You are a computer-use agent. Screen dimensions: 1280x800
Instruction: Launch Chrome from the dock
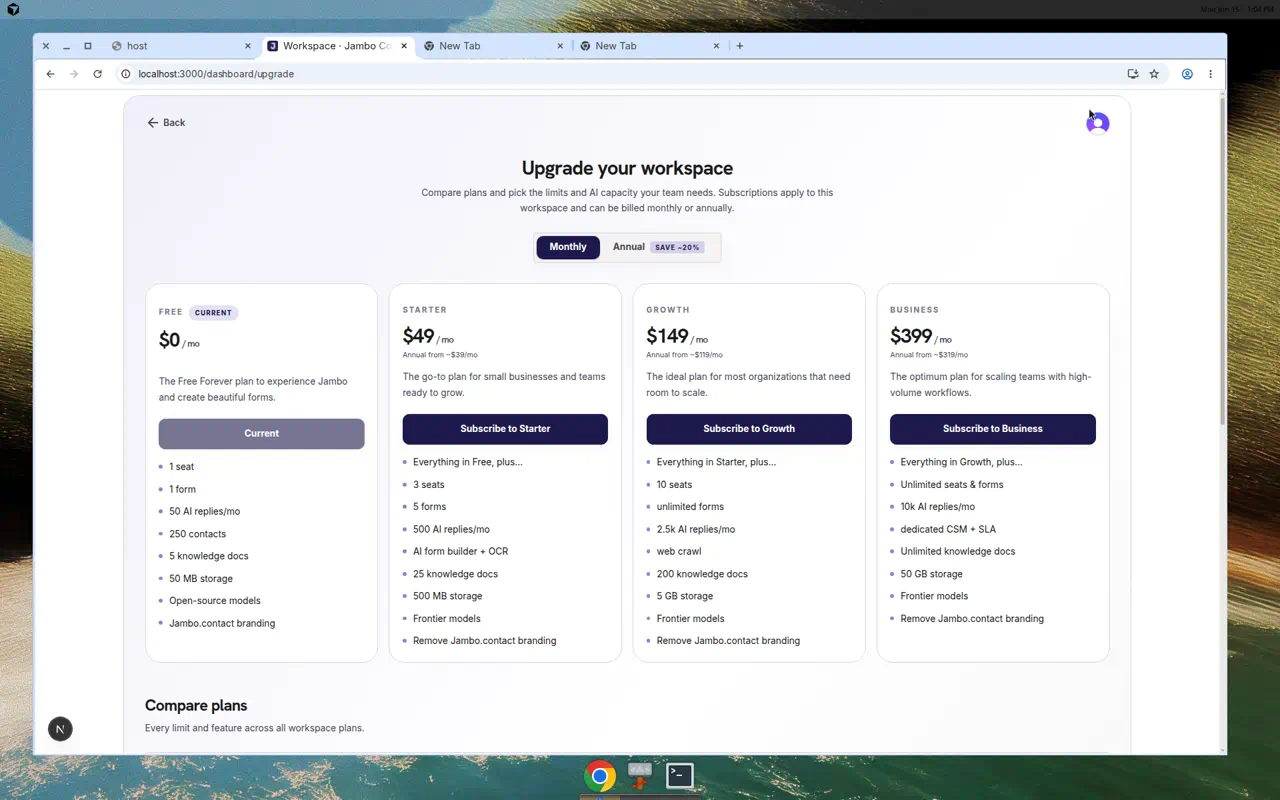pos(600,776)
